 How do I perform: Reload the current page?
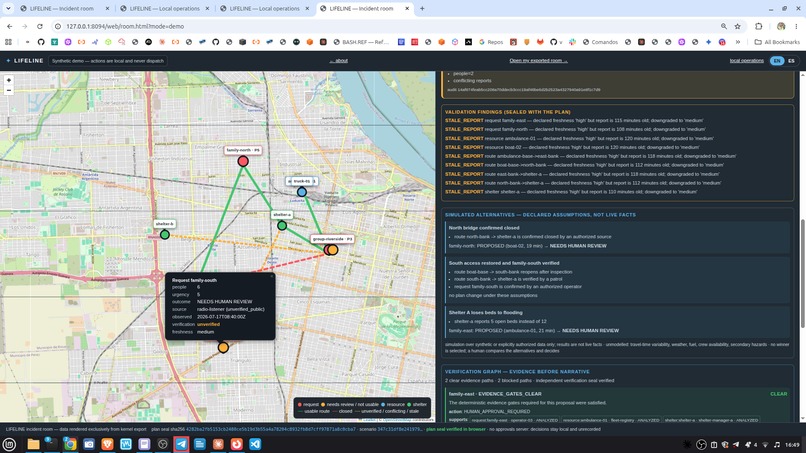(x=40, y=26)
